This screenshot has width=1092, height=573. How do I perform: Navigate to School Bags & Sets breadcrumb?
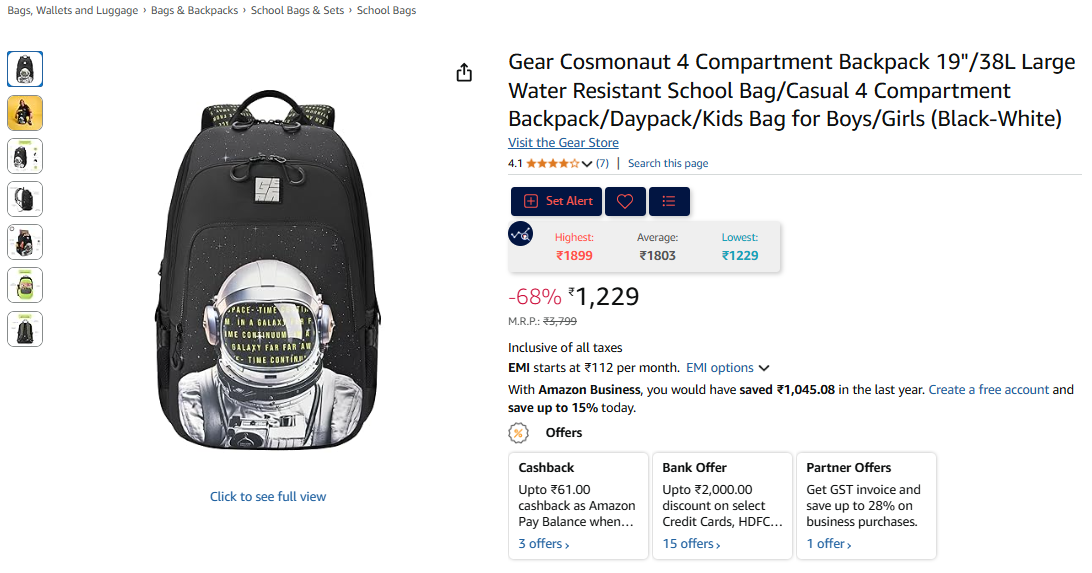297,11
